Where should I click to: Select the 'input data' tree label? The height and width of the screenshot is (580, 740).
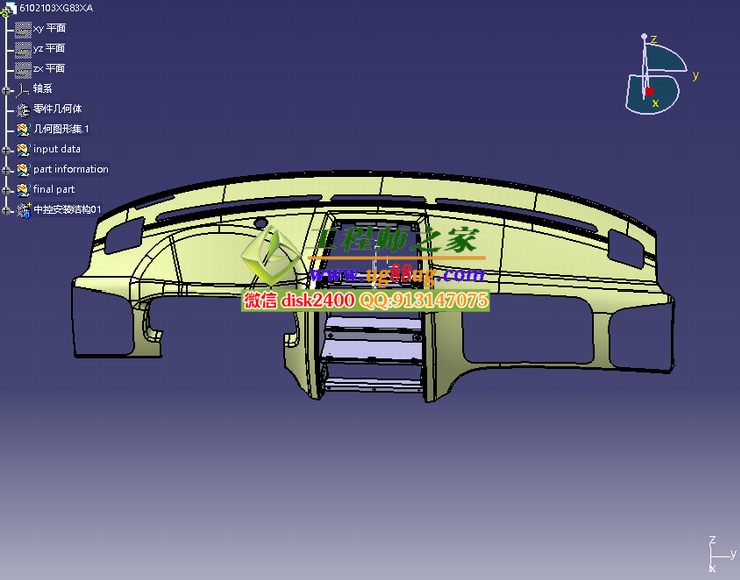(x=57, y=149)
